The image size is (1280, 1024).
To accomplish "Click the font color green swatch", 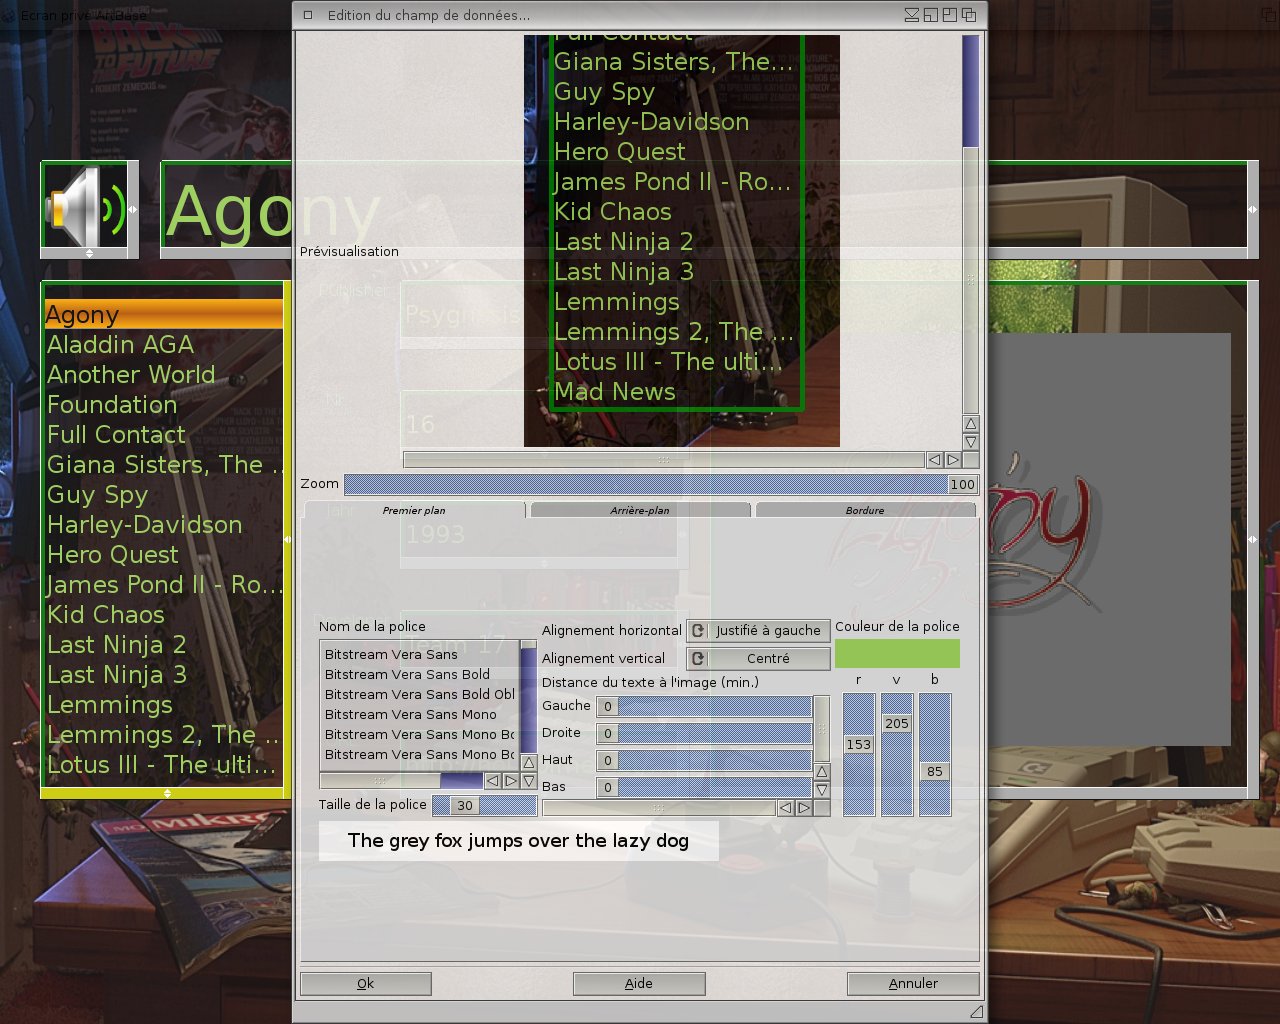I will point(897,654).
